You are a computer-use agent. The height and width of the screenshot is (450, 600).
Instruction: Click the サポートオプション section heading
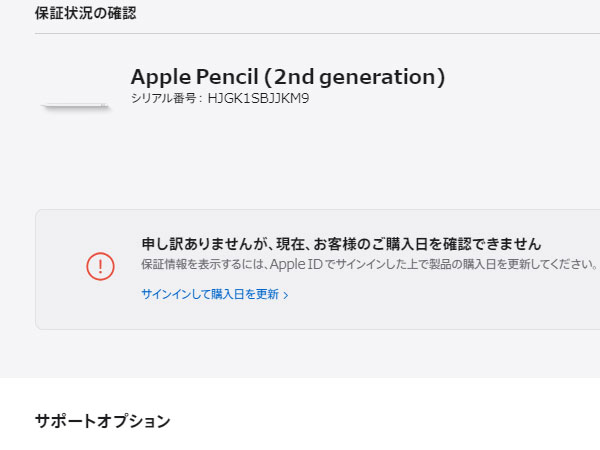tap(102, 421)
